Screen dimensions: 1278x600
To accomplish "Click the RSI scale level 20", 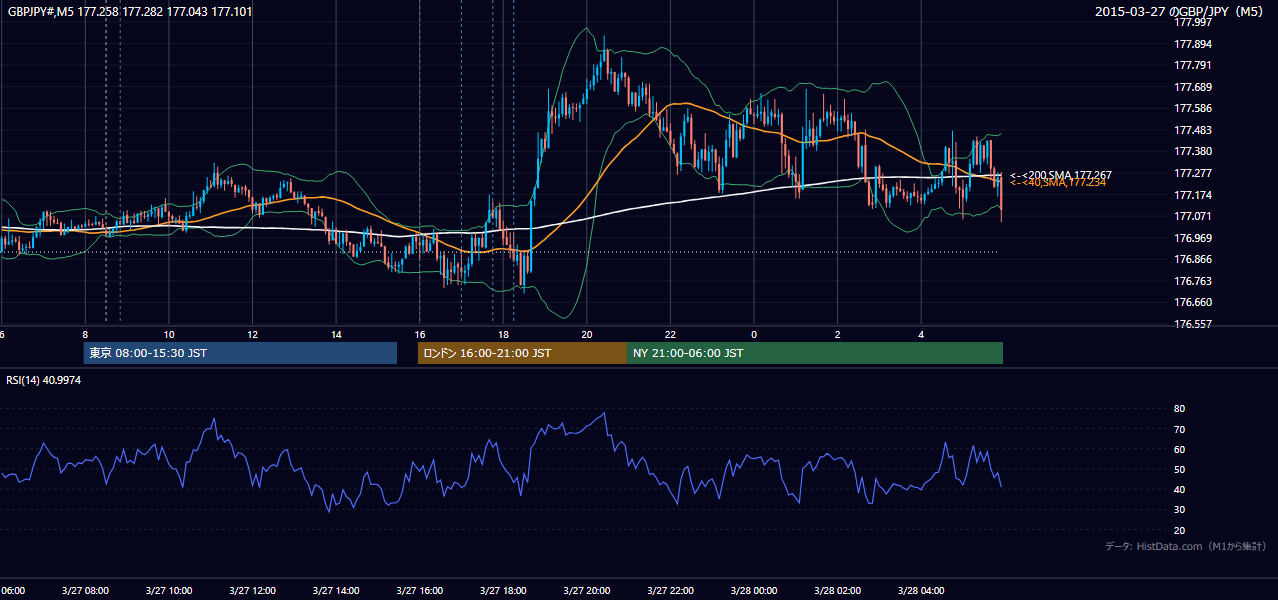I will click(x=1179, y=530).
